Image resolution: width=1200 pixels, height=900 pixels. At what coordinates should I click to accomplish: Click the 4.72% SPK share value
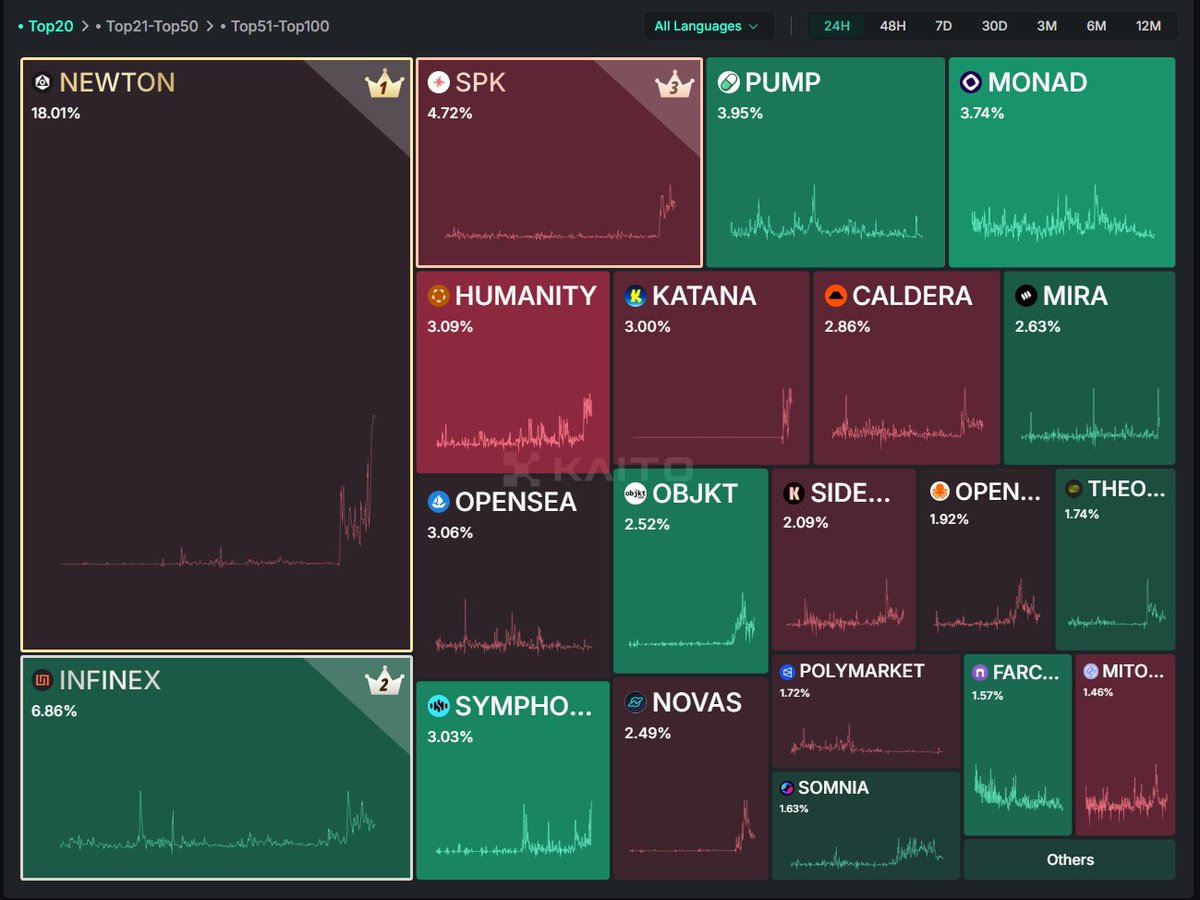click(x=450, y=113)
